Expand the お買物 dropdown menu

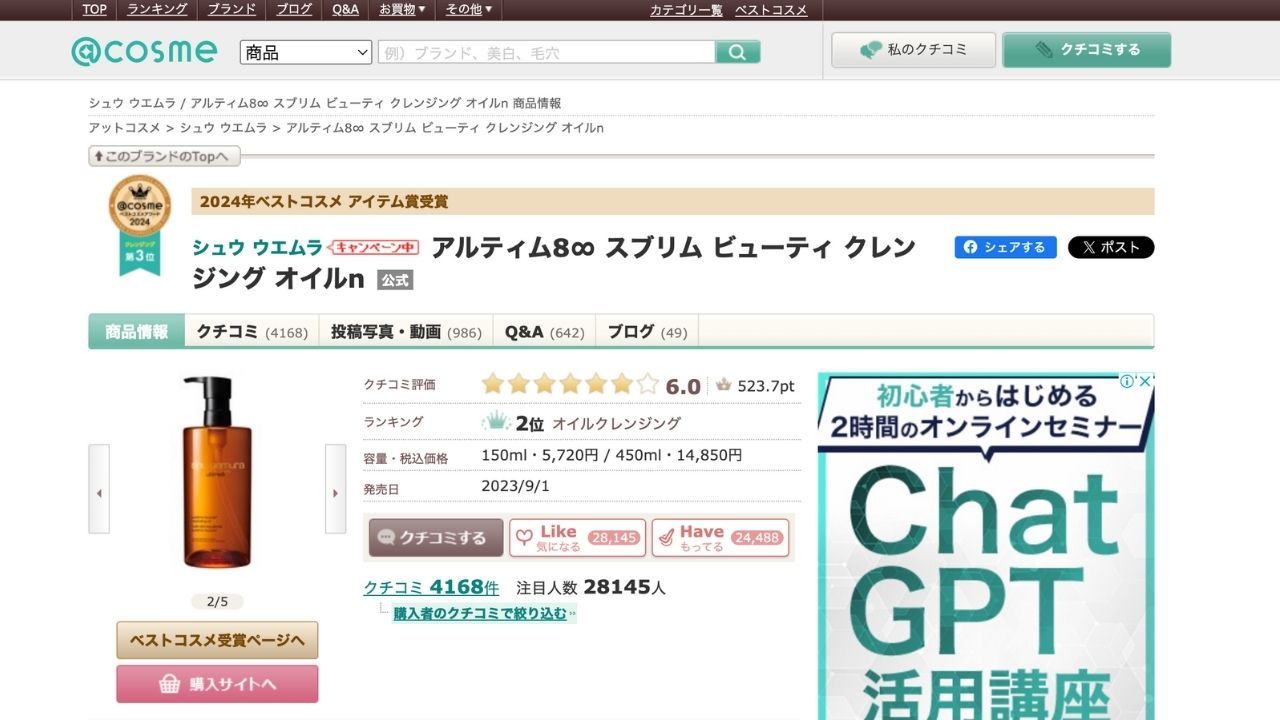coord(402,9)
